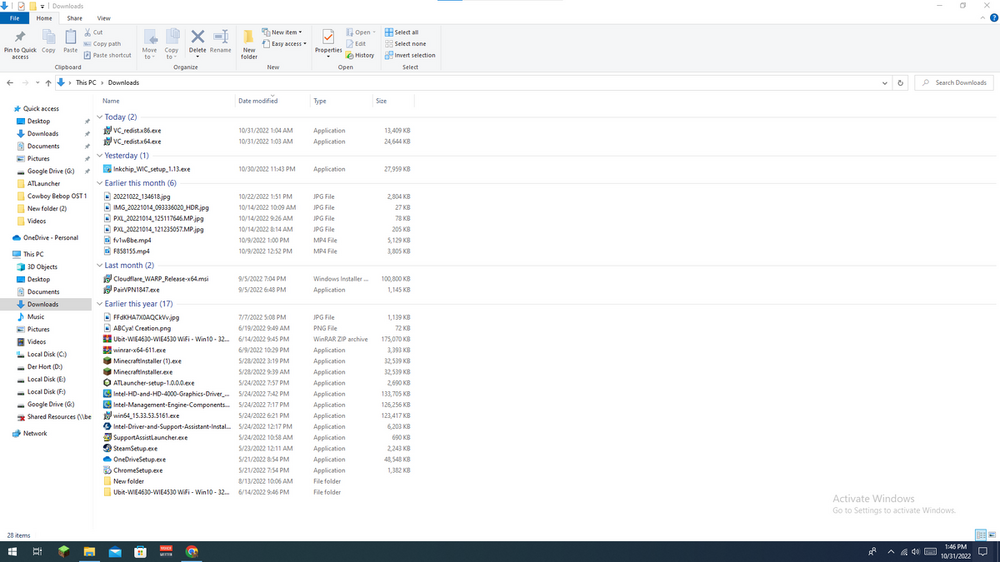Open Network in sidebar
Image resolution: width=1000 pixels, height=562 pixels.
click(35, 434)
